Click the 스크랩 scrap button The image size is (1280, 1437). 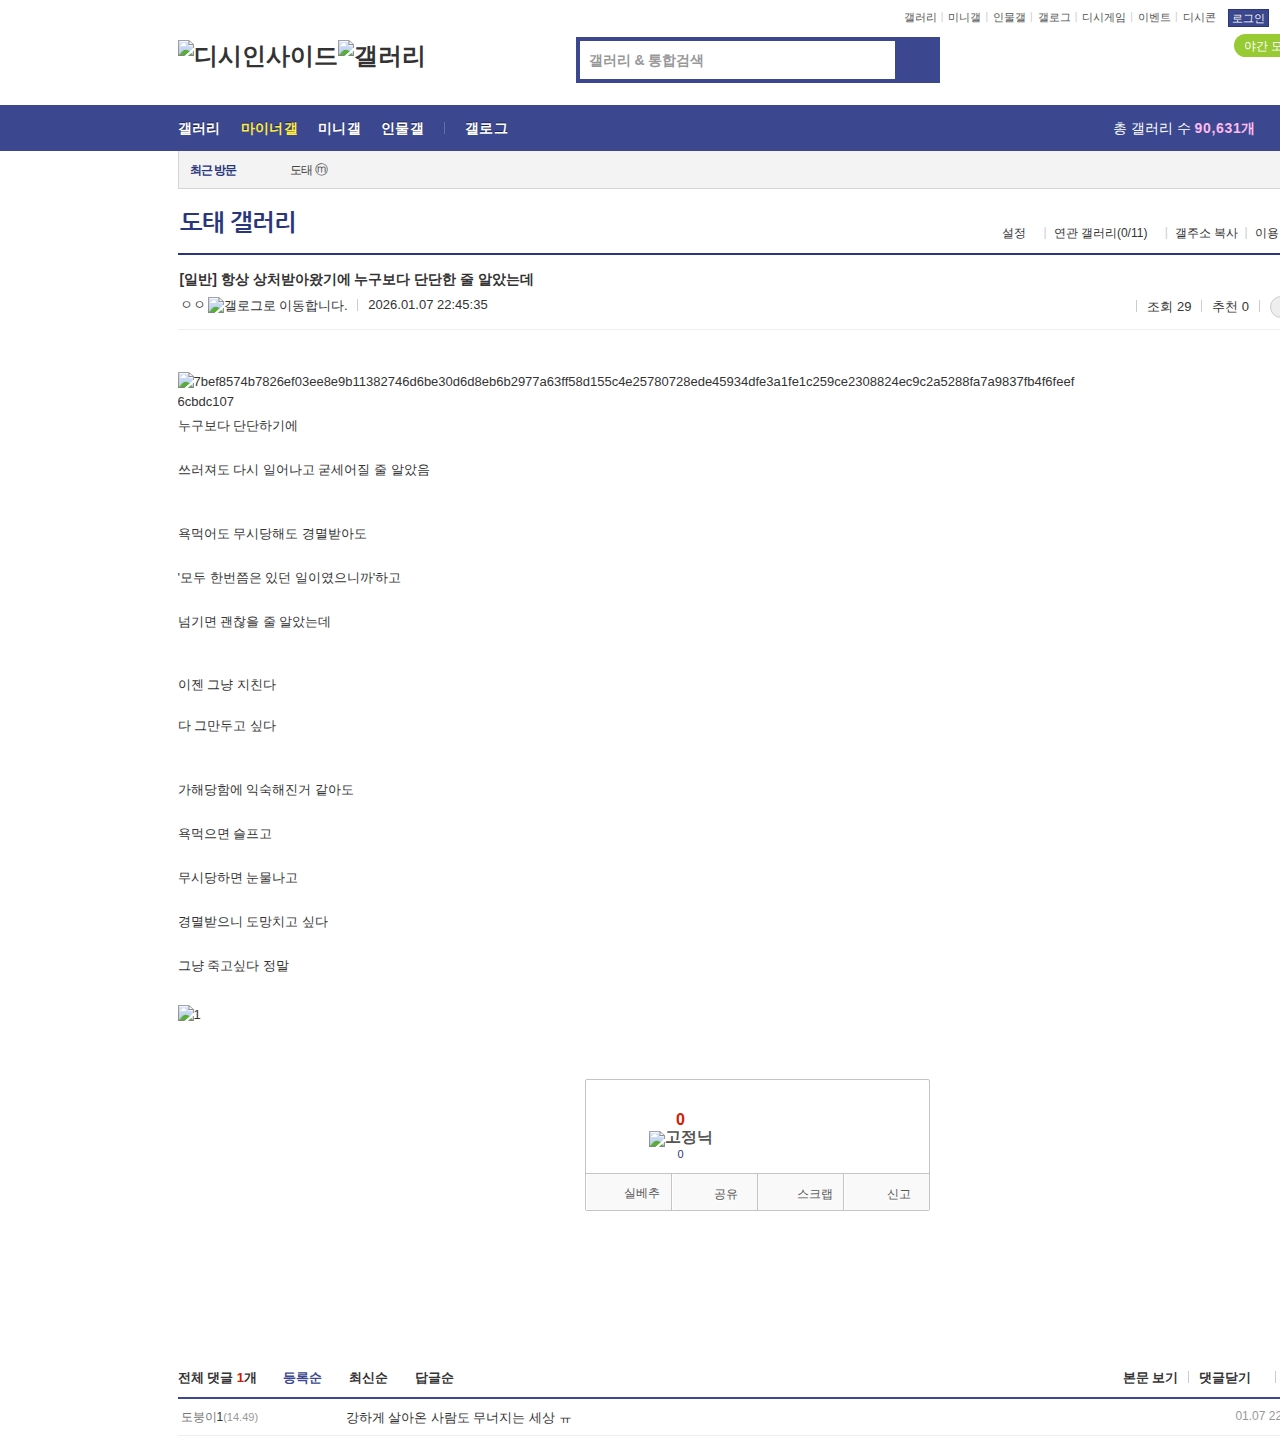[814, 1194]
